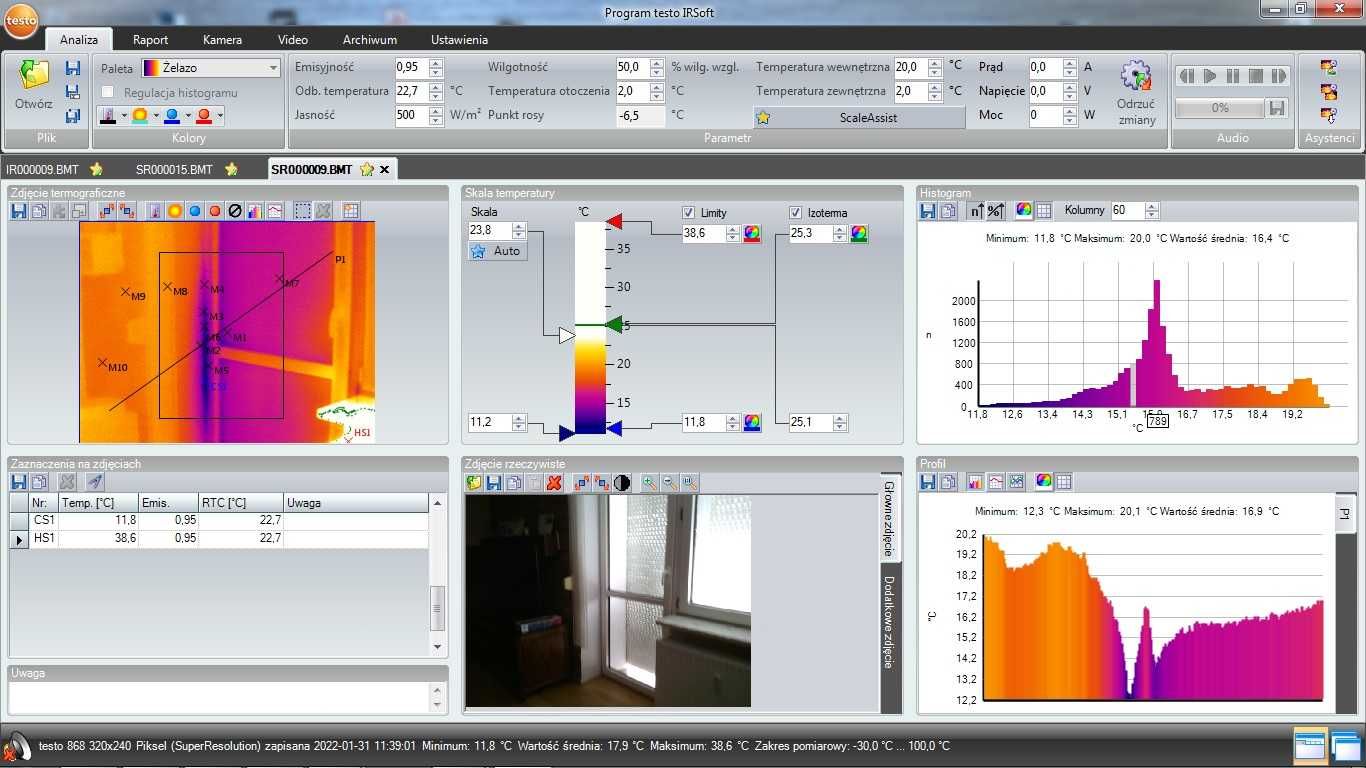The image size is (1366, 768).
Task: Click the contrast half-circle icon in real image toolbar
Action: [622, 483]
